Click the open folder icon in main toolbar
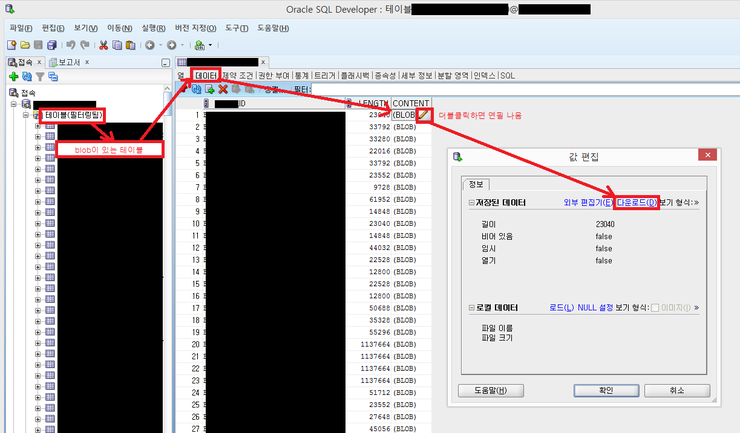 coord(25,45)
